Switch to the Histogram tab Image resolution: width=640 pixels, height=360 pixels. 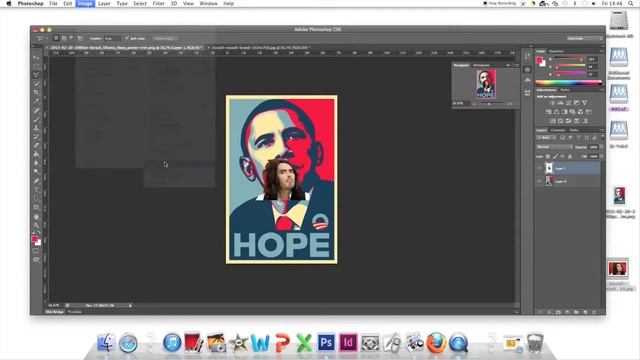tap(481, 65)
